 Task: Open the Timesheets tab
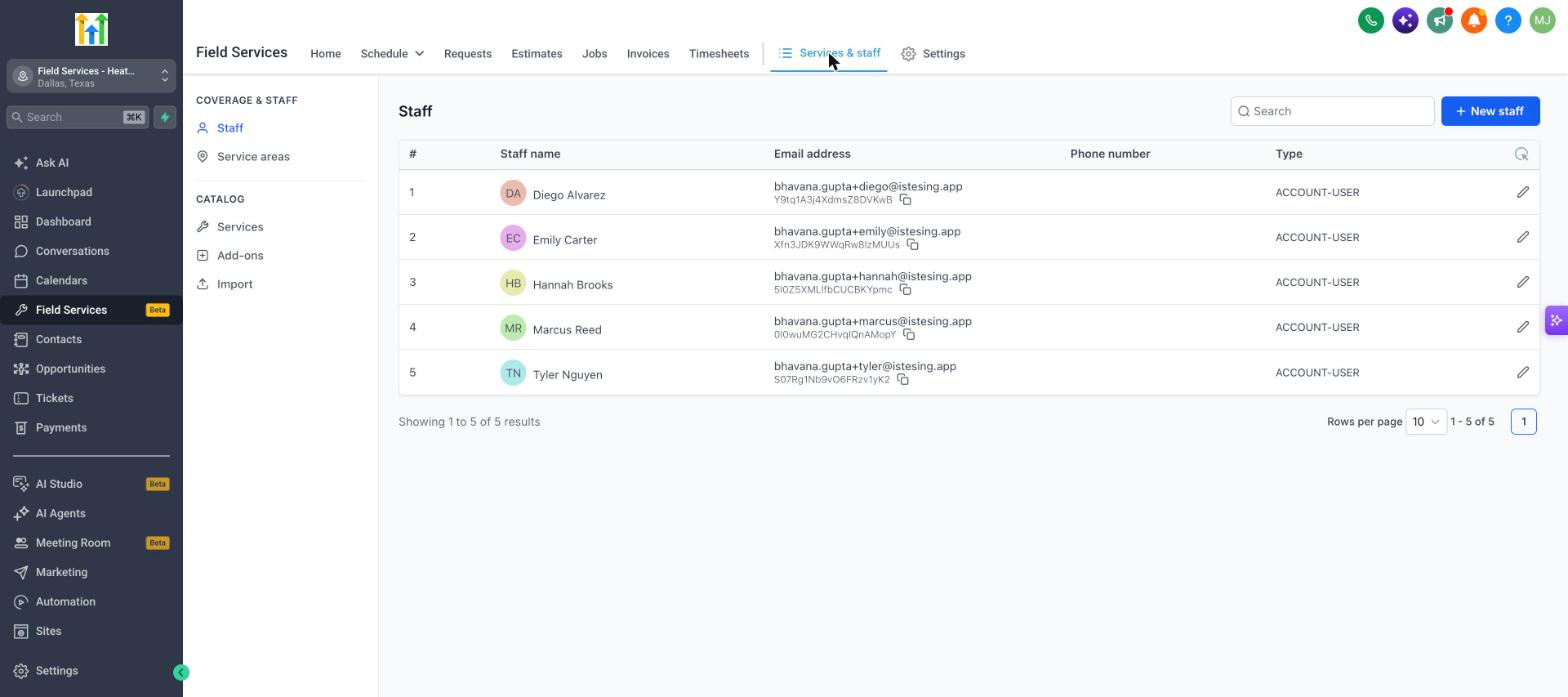[719, 54]
